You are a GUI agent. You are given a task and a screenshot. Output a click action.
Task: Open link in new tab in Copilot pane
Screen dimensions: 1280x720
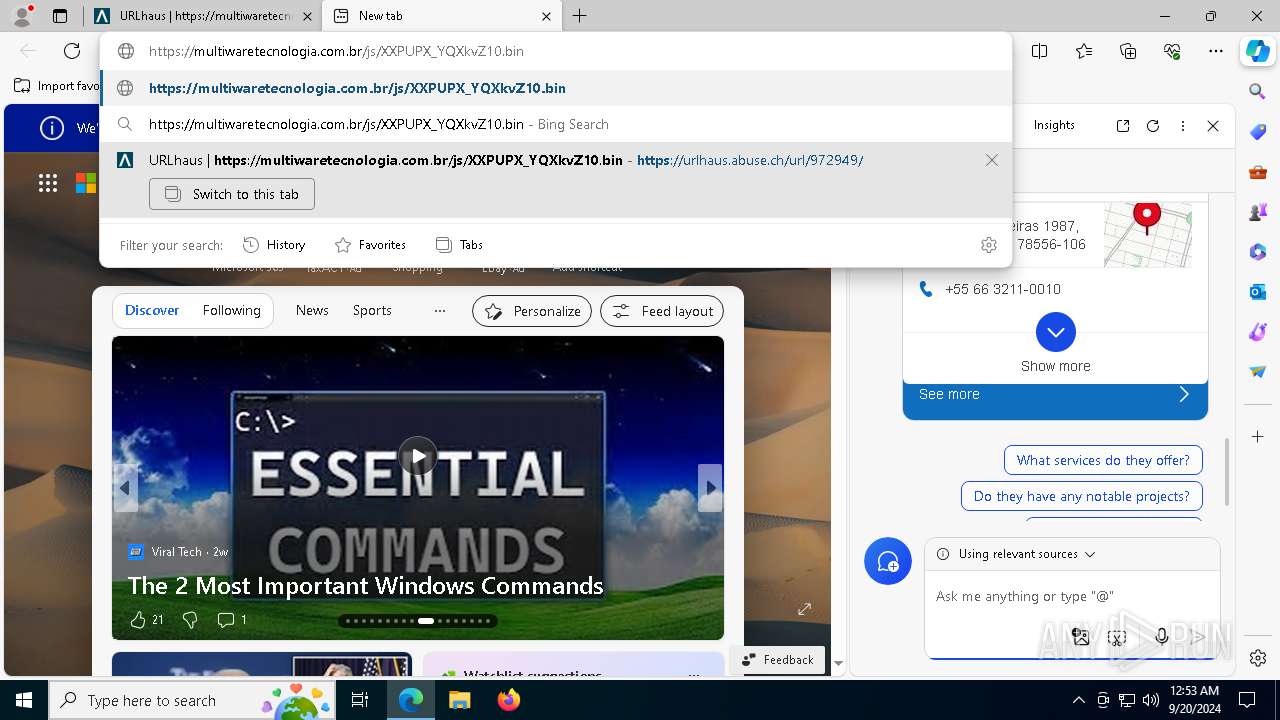pos(1123,126)
